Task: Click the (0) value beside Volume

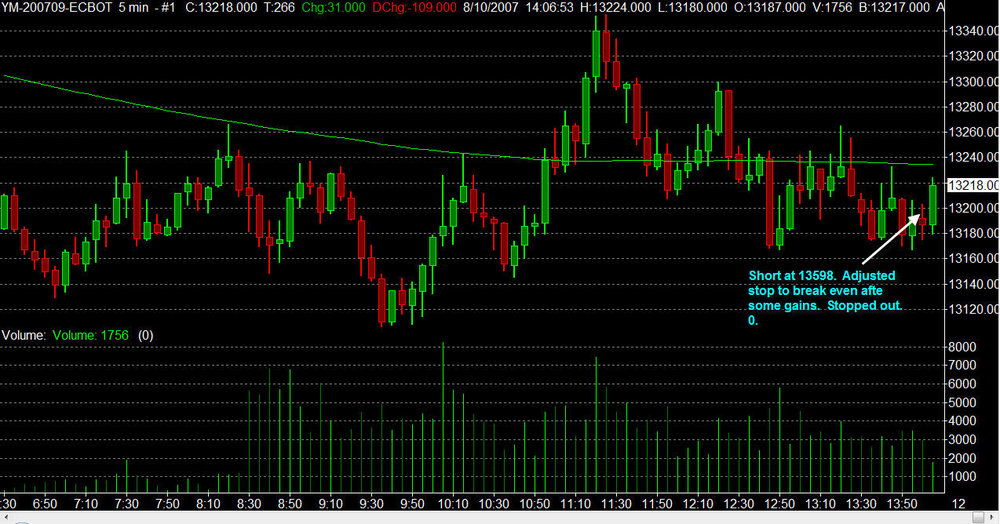Action: tap(145, 335)
